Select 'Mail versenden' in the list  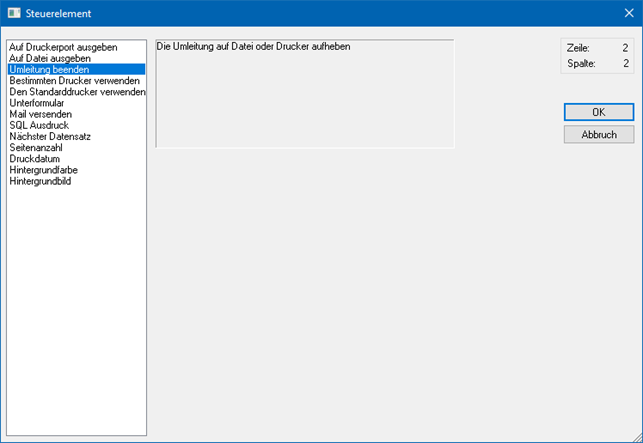pos(41,114)
